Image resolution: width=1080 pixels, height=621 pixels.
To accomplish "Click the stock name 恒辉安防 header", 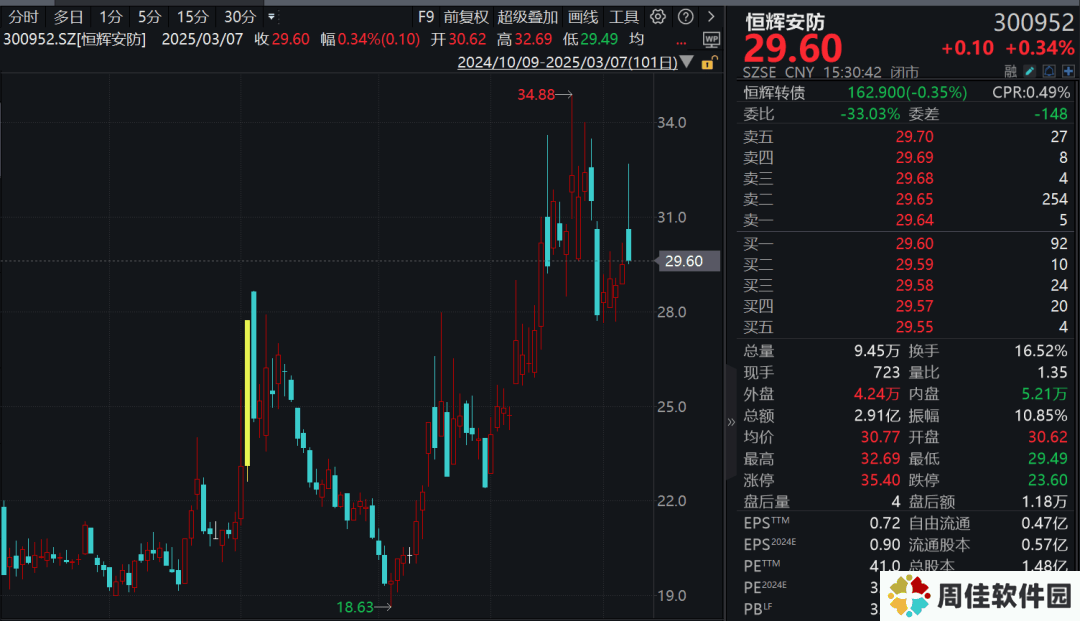I will point(785,22).
